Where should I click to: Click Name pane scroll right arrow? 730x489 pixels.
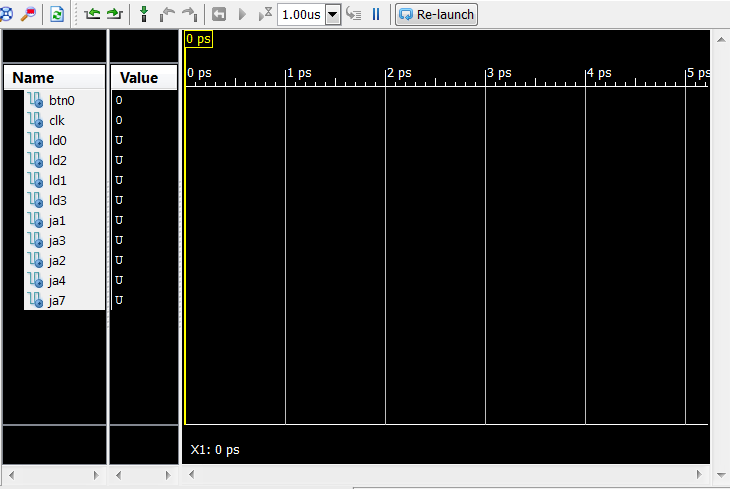tap(96, 475)
